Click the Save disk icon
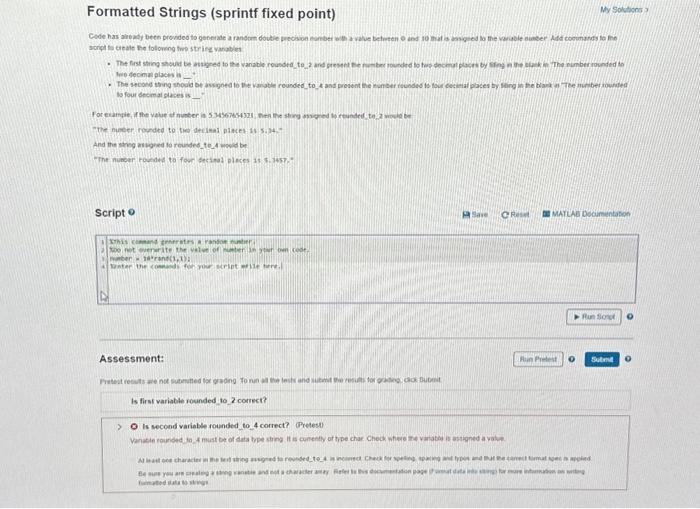This screenshot has width=700, height=509. (x=467, y=215)
